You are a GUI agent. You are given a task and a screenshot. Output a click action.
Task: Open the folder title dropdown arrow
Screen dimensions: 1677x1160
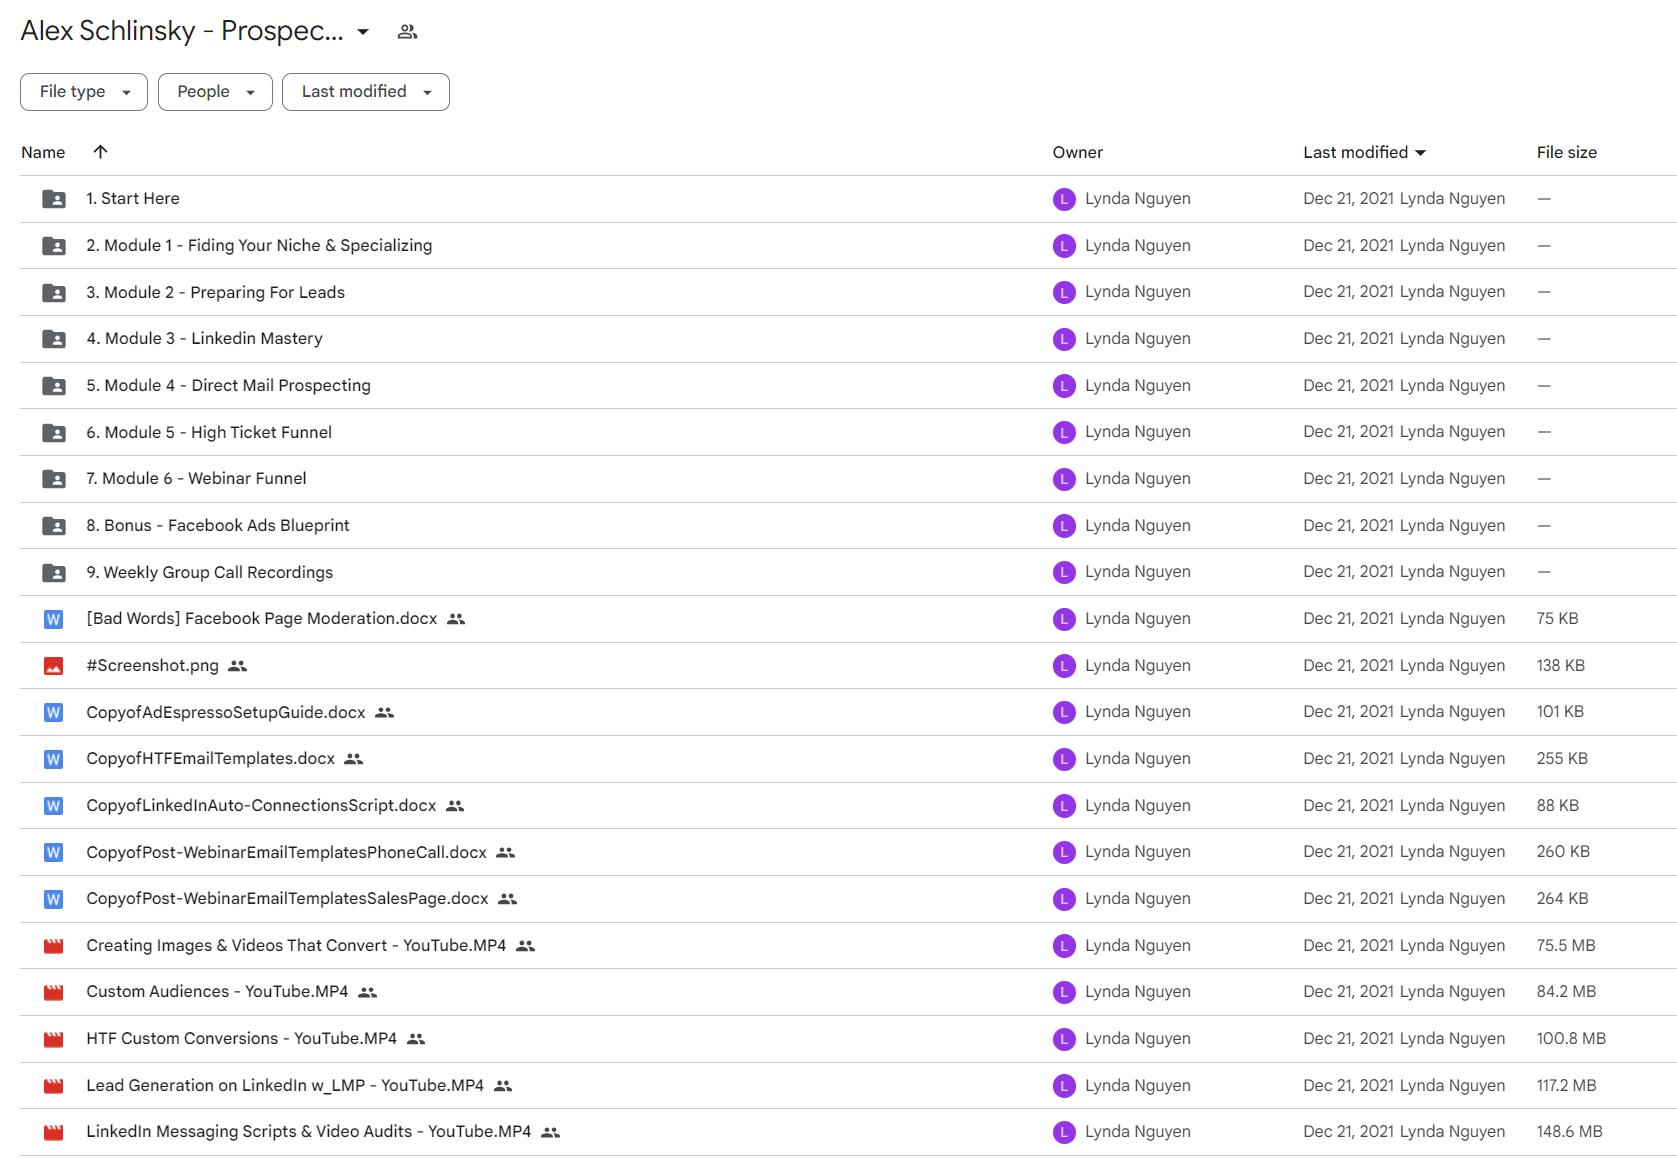[x=363, y=32]
